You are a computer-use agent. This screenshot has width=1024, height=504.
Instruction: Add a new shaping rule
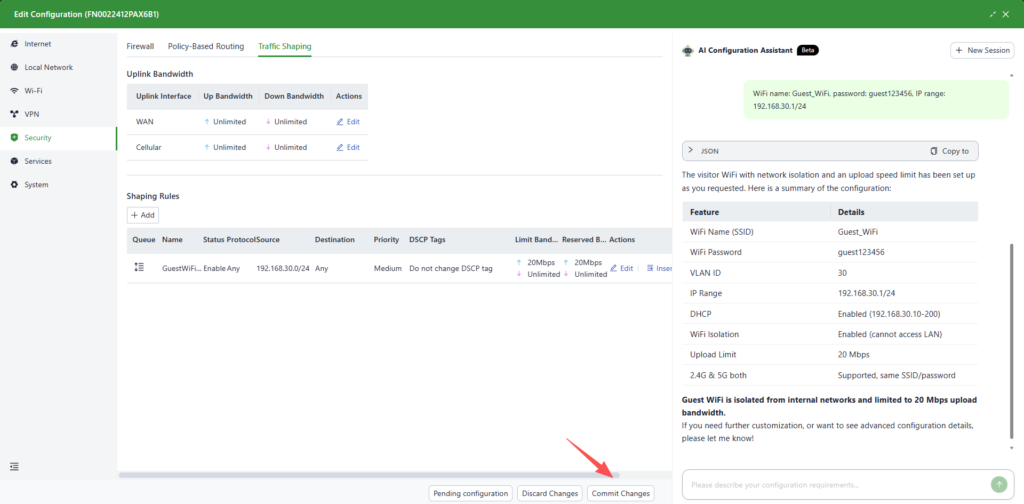click(142, 215)
